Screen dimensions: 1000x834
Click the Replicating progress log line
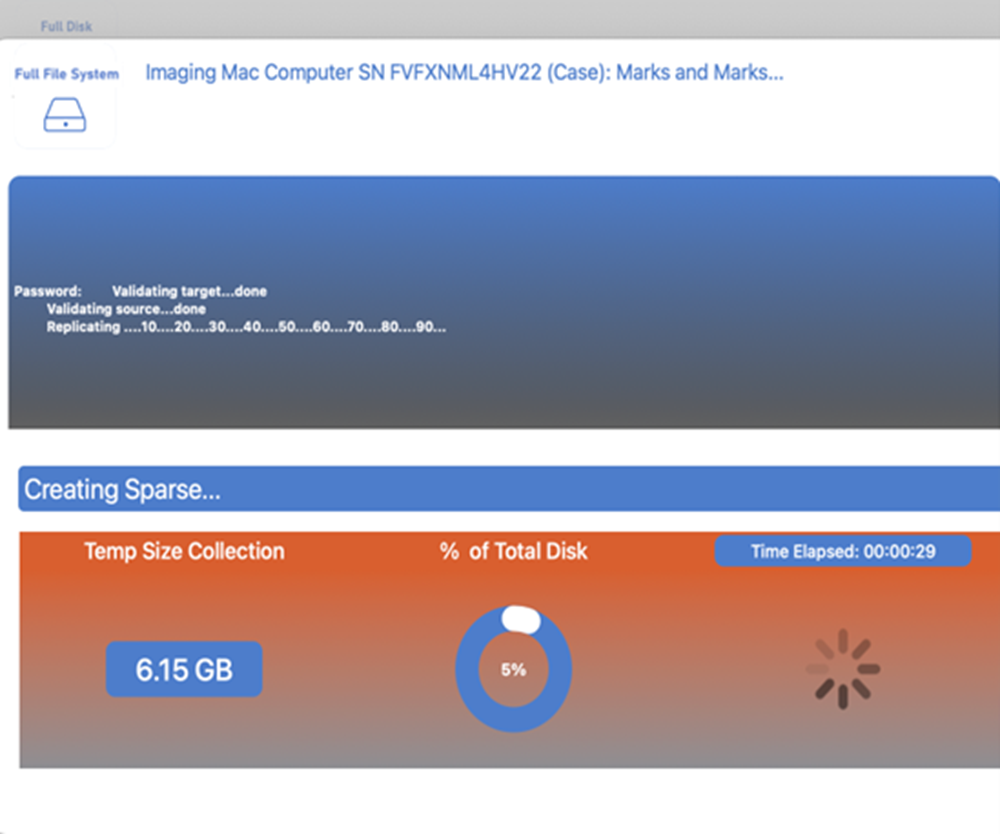[245, 327]
